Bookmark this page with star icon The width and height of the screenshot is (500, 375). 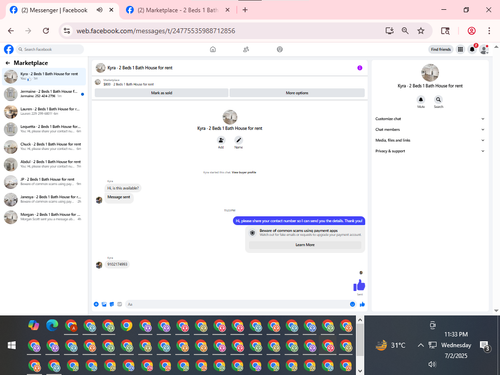coord(421,31)
